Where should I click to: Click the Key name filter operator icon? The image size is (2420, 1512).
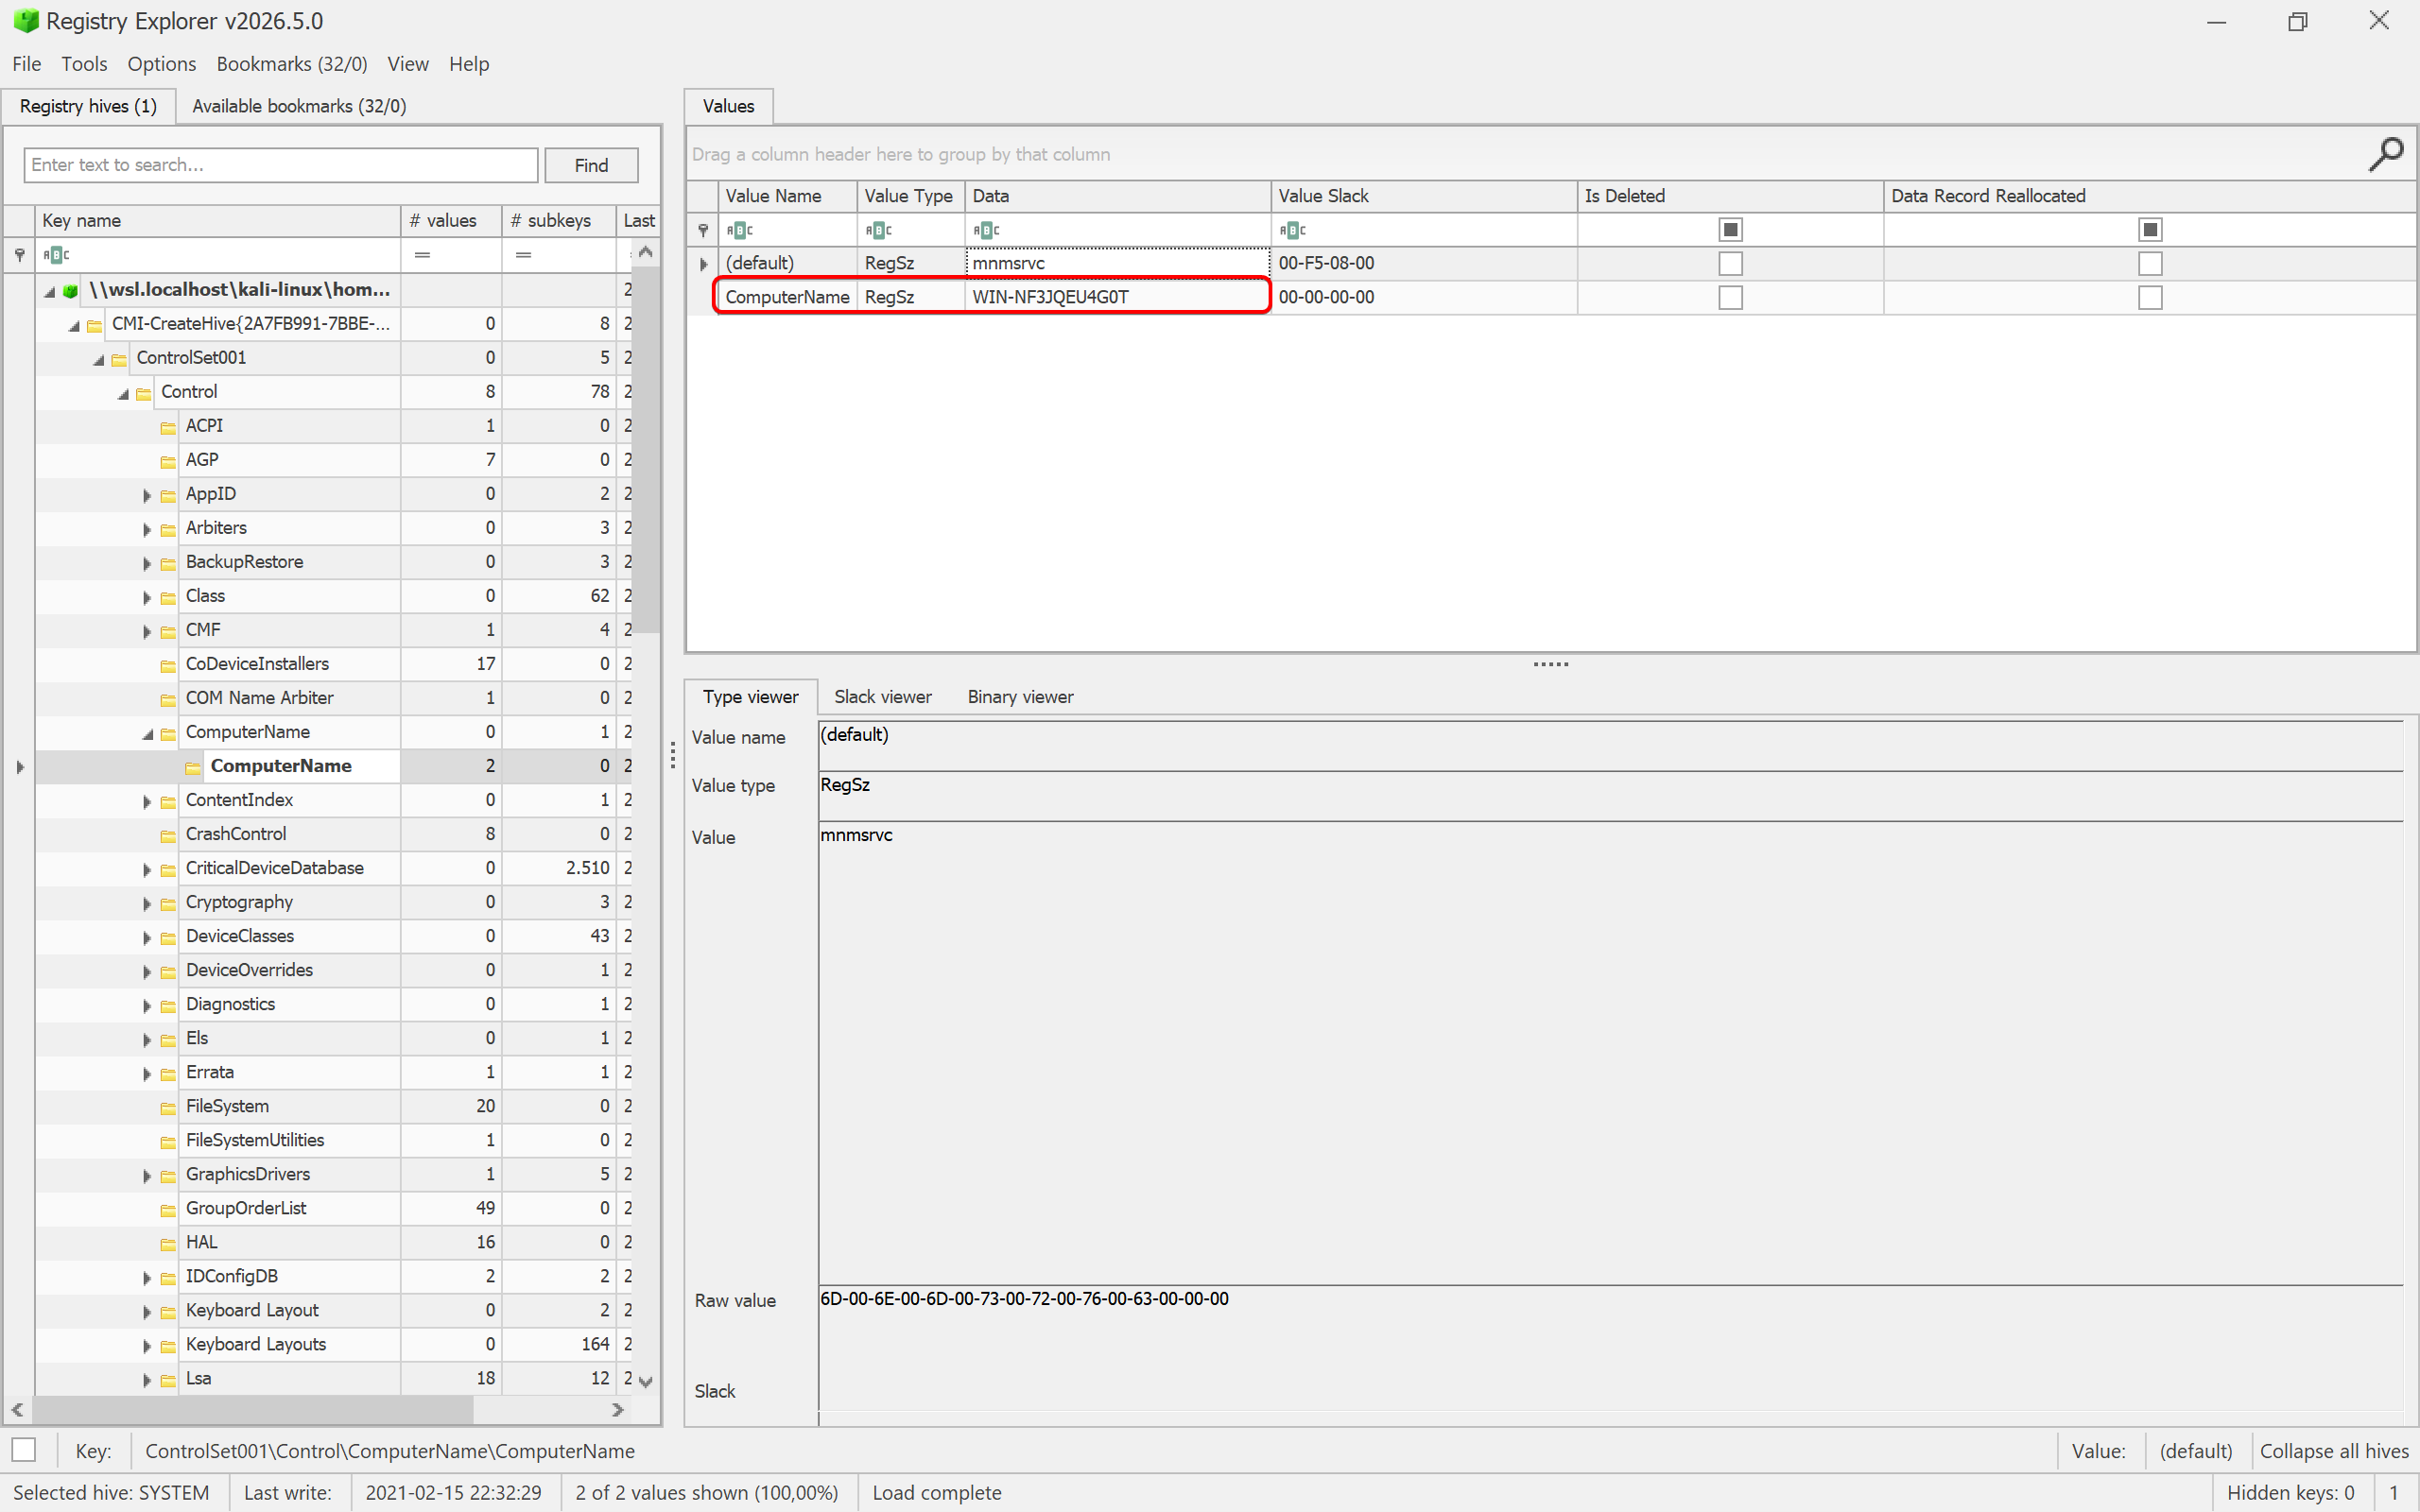pyautogui.click(x=56, y=255)
